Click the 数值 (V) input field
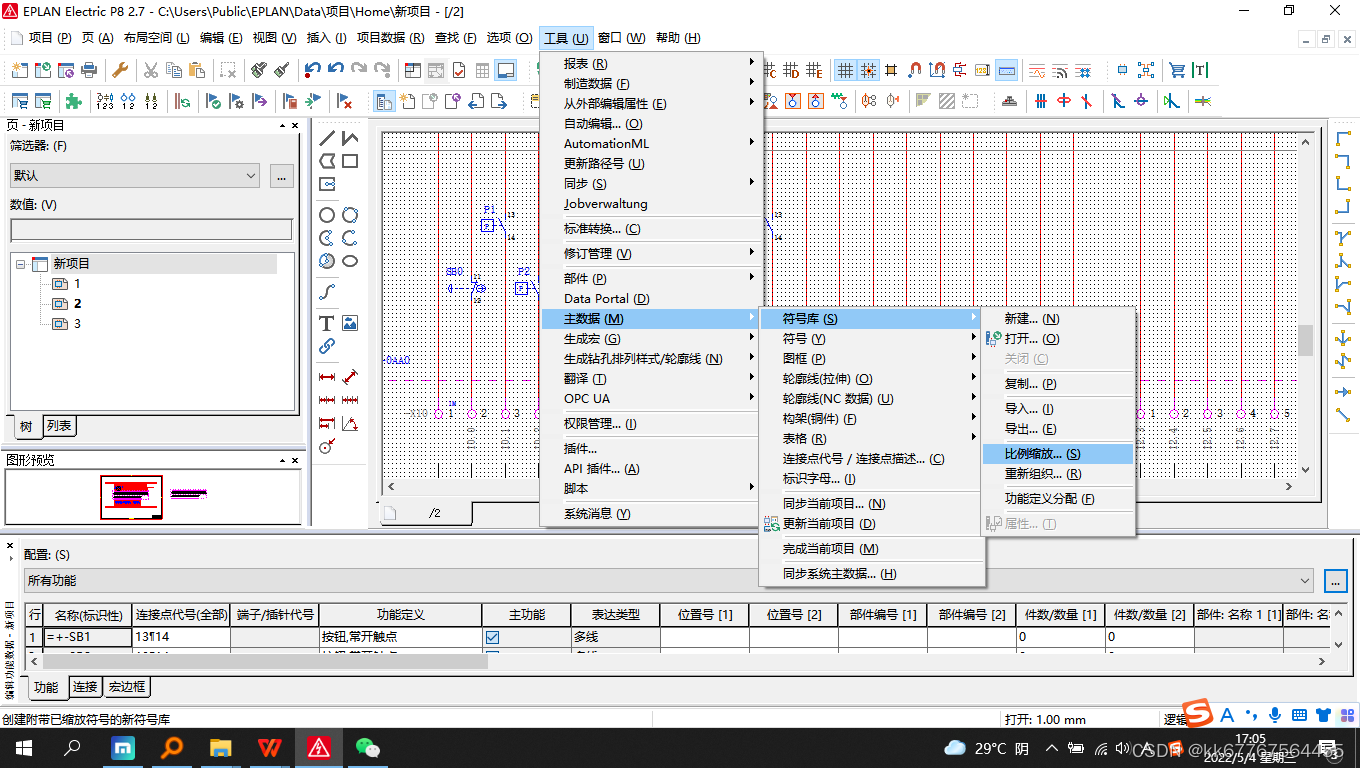The width and height of the screenshot is (1360, 768). 151,230
